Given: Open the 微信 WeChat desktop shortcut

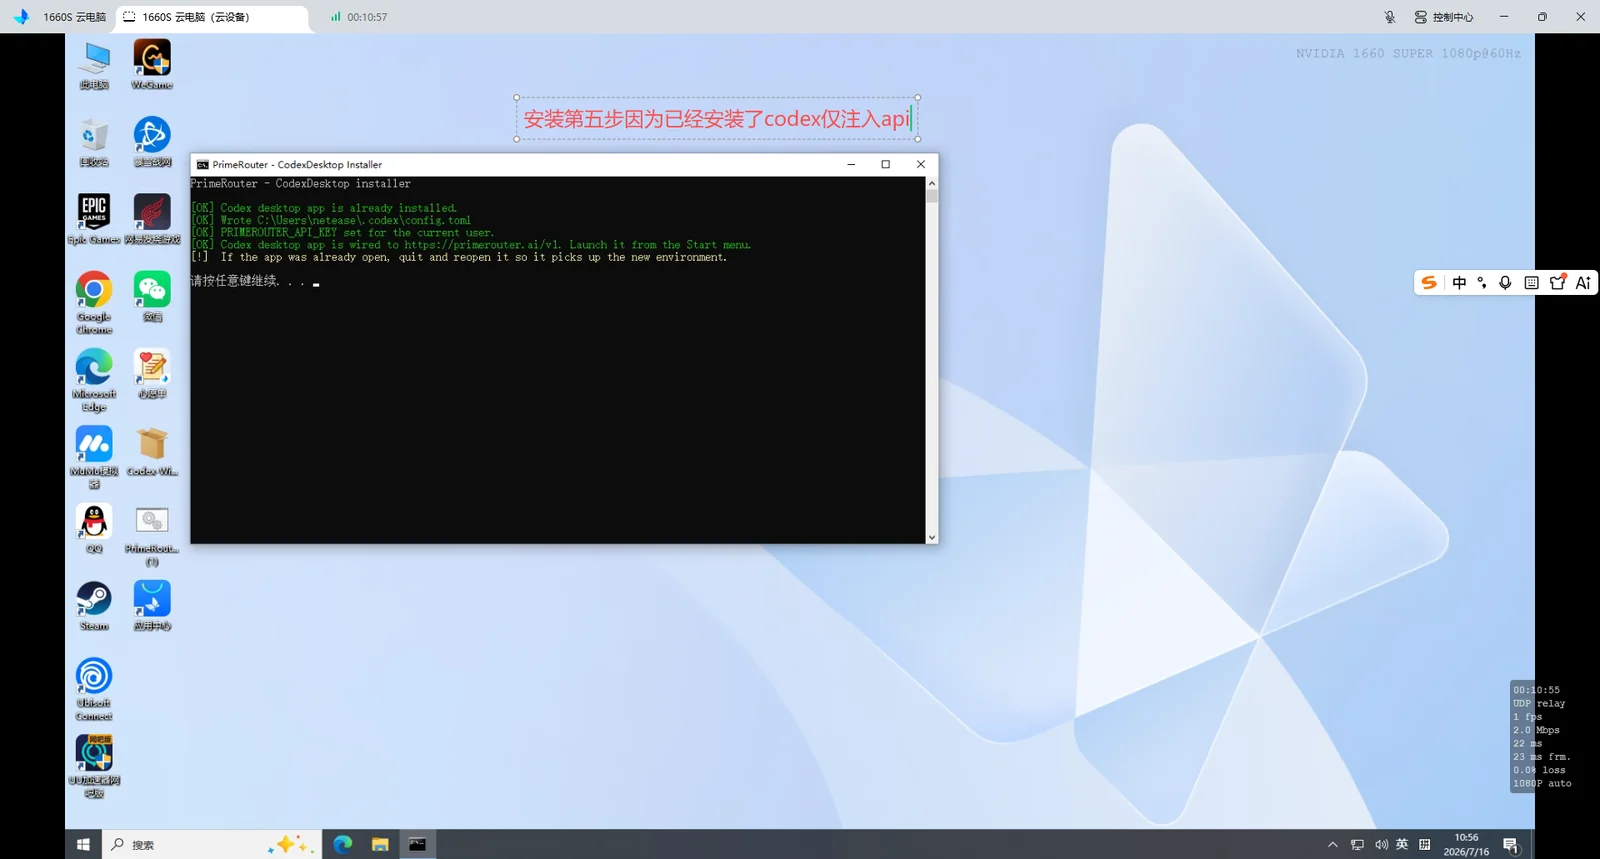Looking at the screenshot, I should pos(152,297).
